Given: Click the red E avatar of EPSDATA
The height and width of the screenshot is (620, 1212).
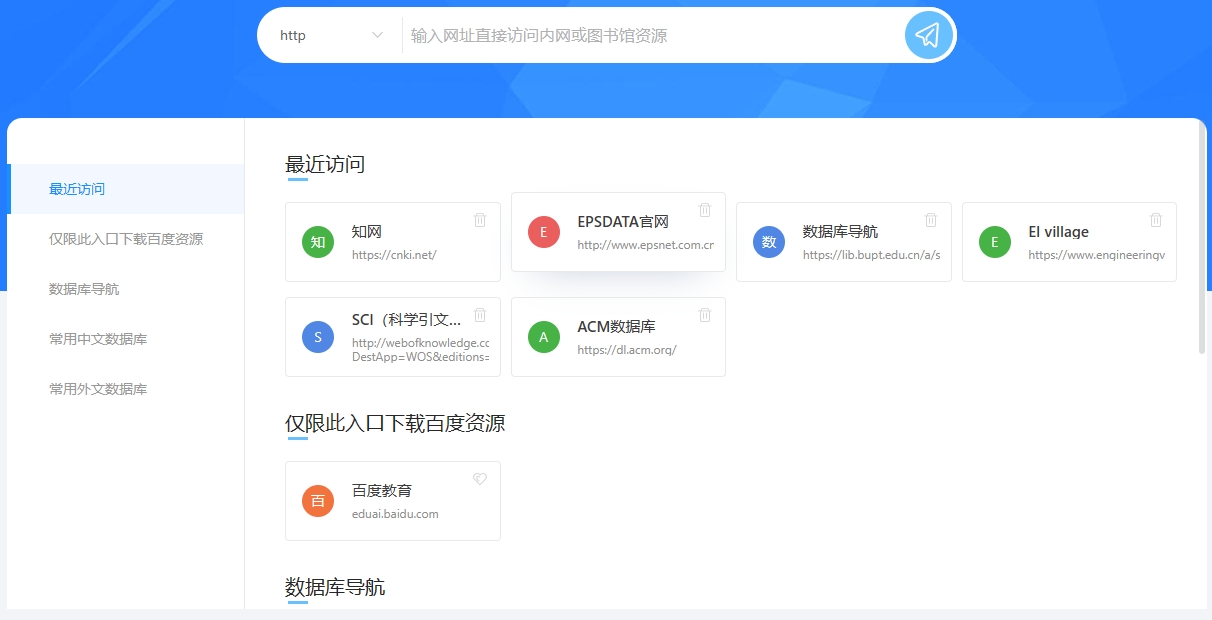Looking at the screenshot, I should coord(544,232).
